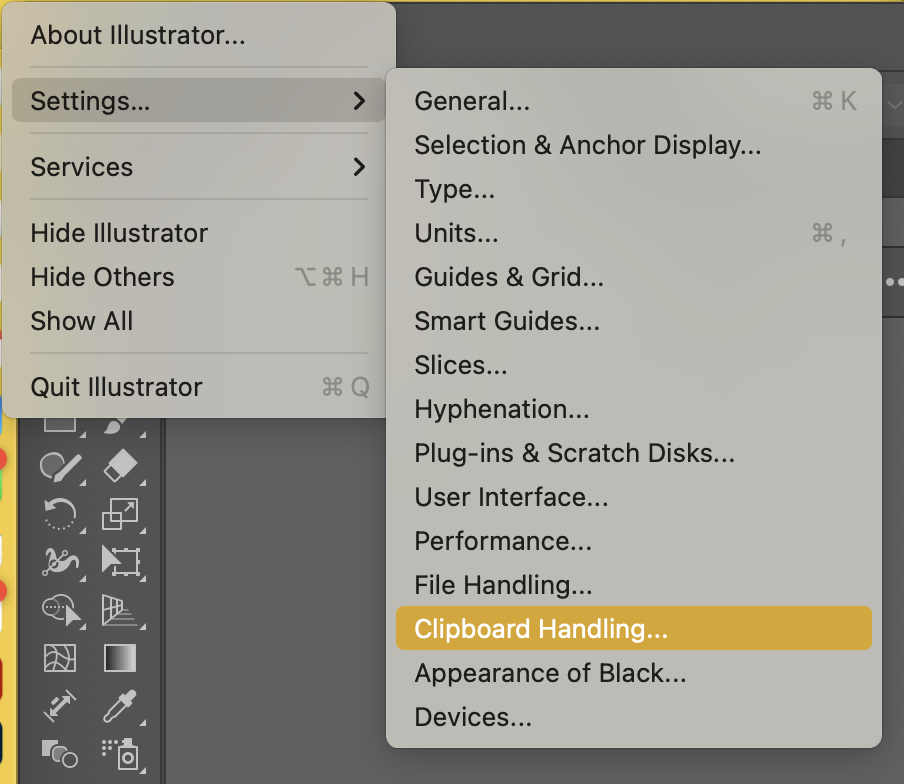Open Hyphenation settings
The image size is (904, 784).
[x=634, y=409]
